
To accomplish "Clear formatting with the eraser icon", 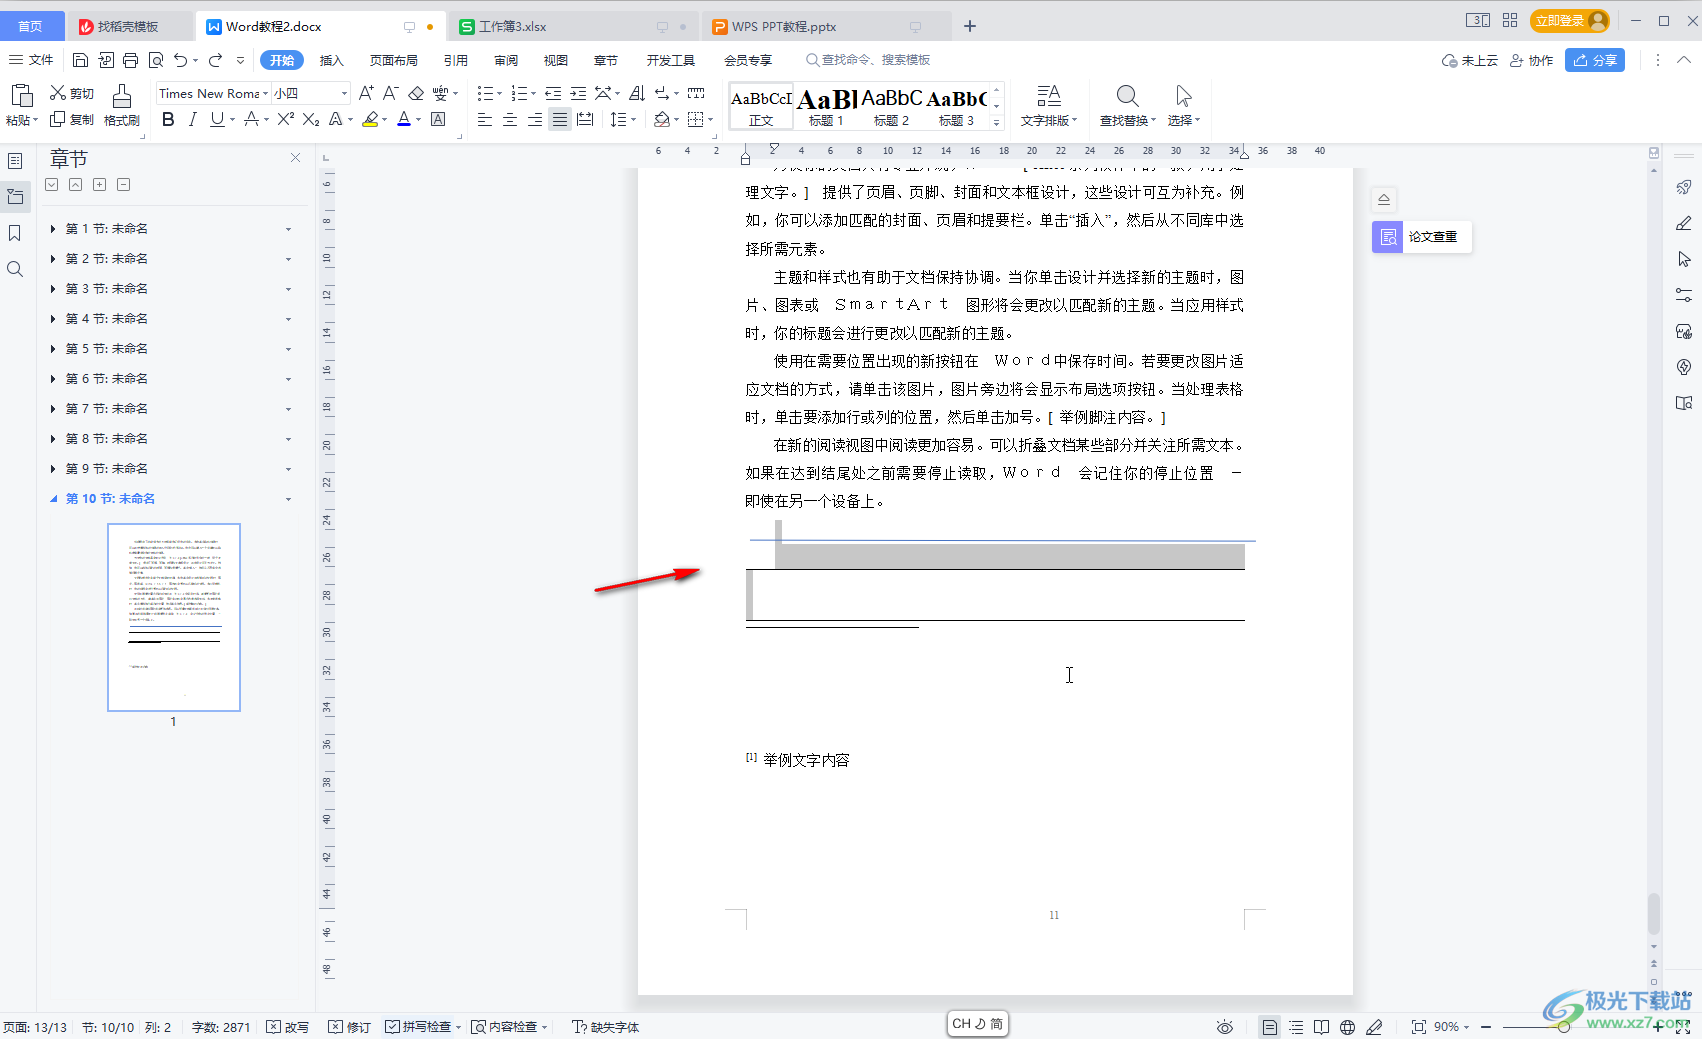I will pos(416,93).
